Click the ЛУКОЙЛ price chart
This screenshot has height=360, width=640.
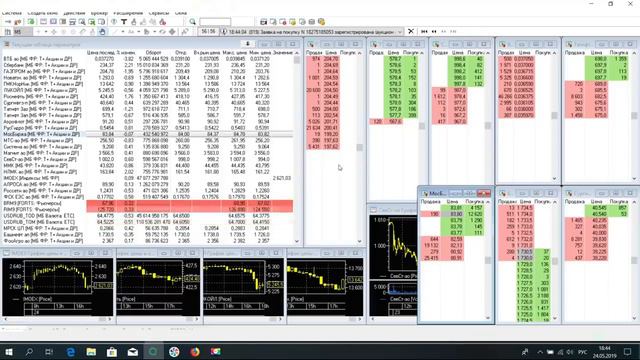coord(243,287)
